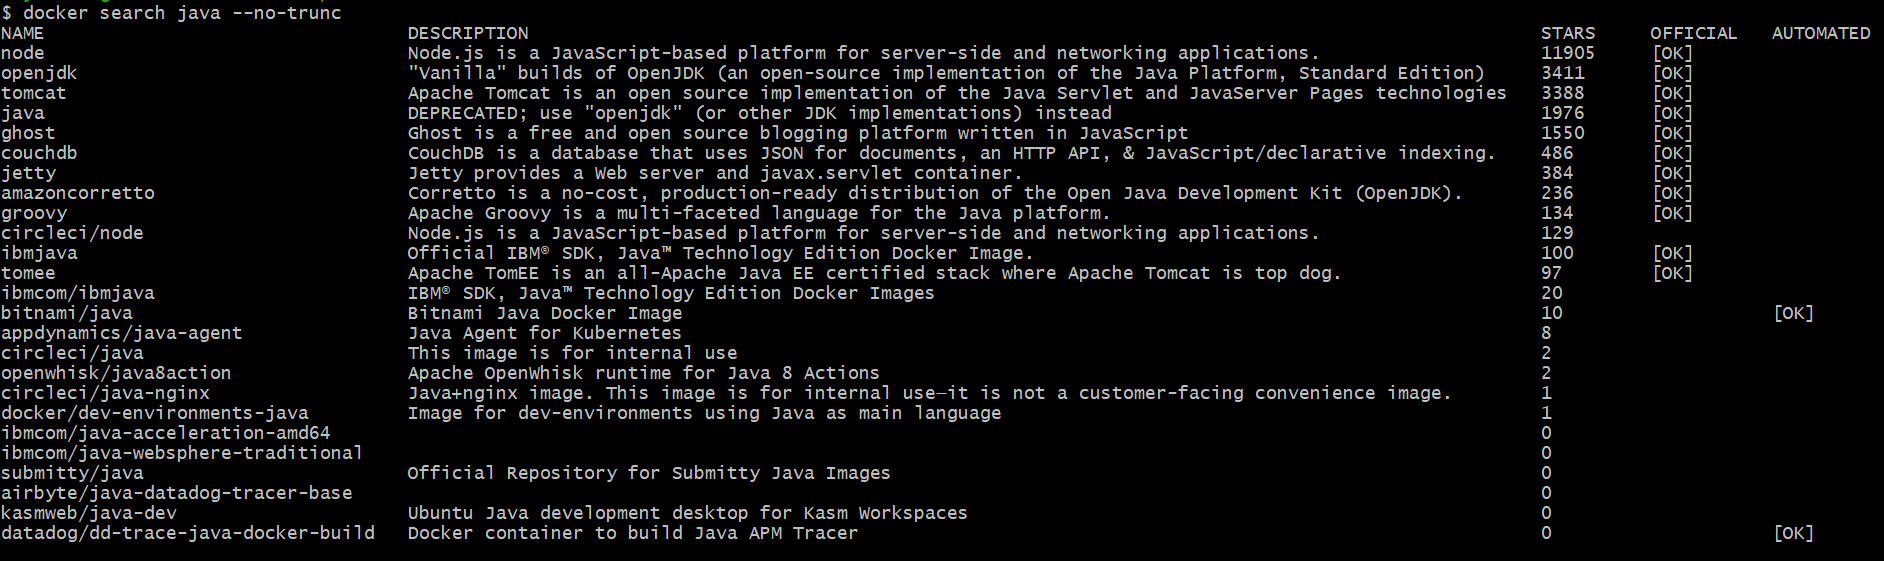This screenshot has height=561, width=1884.
Task: Select the openjdk image name
Action: pos(39,73)
